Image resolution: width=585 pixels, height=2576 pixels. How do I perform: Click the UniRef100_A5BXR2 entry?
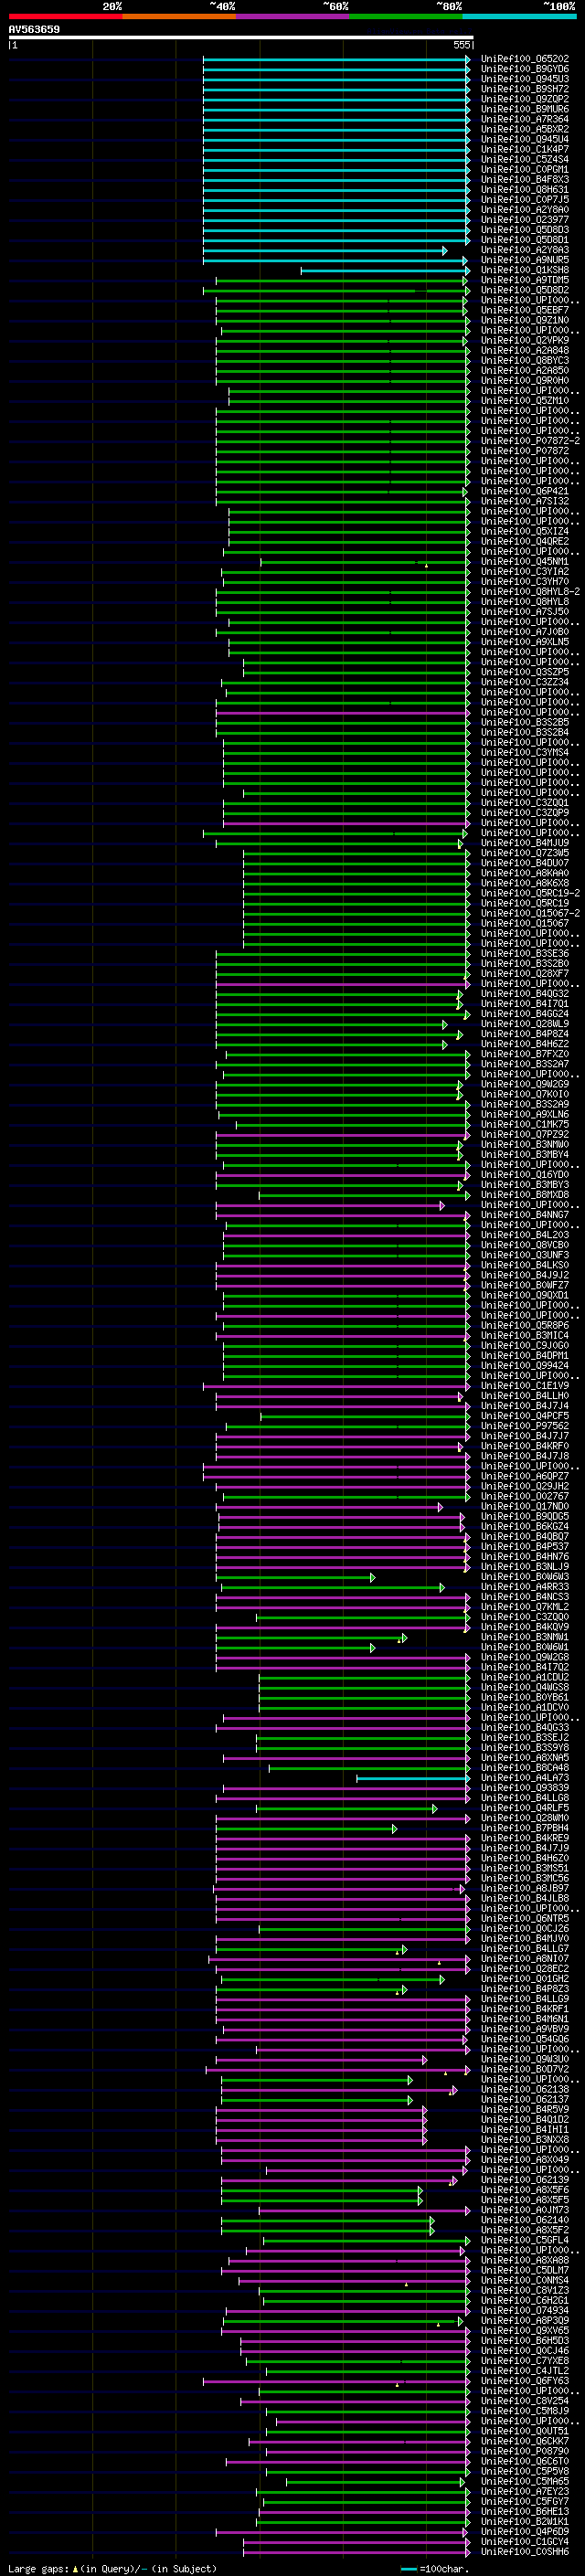point(525,129)
